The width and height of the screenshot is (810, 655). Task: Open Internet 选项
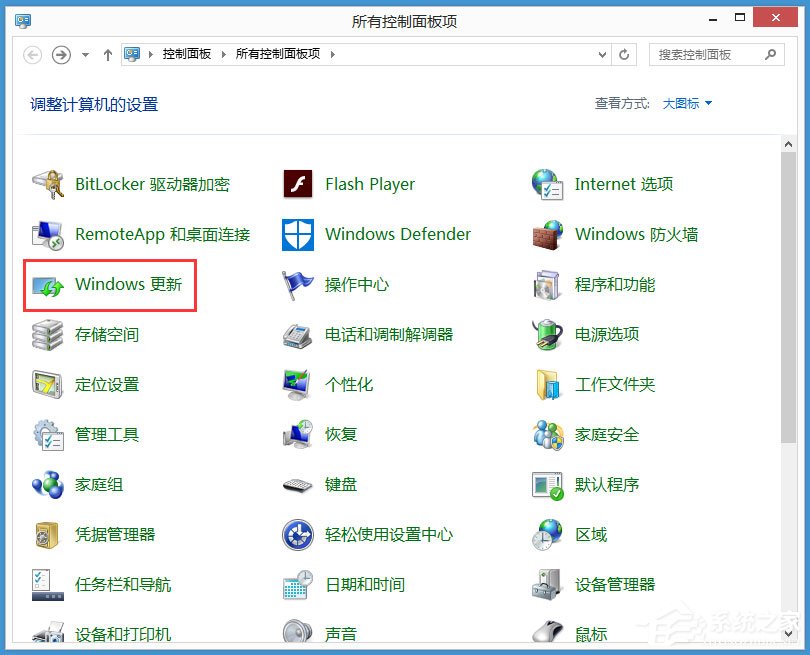pos(623,185)
